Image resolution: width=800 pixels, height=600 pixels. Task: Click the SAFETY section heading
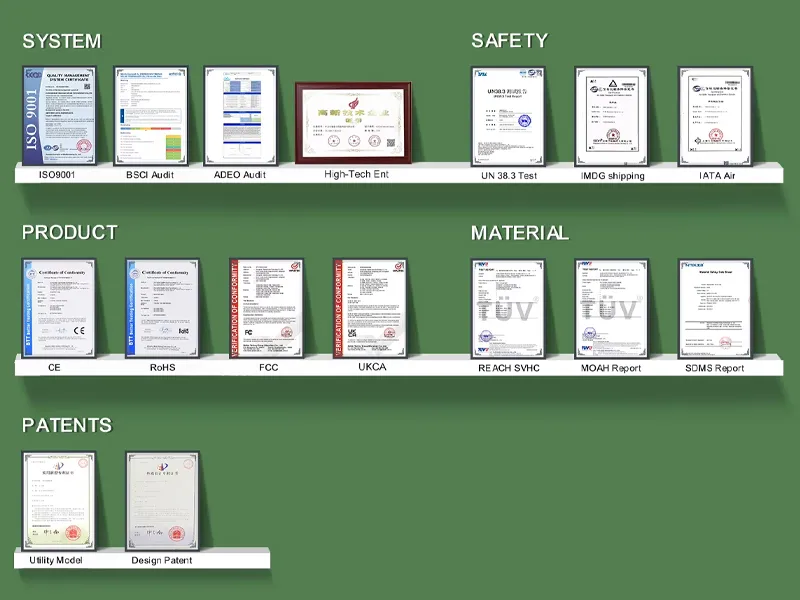[510, 41]
